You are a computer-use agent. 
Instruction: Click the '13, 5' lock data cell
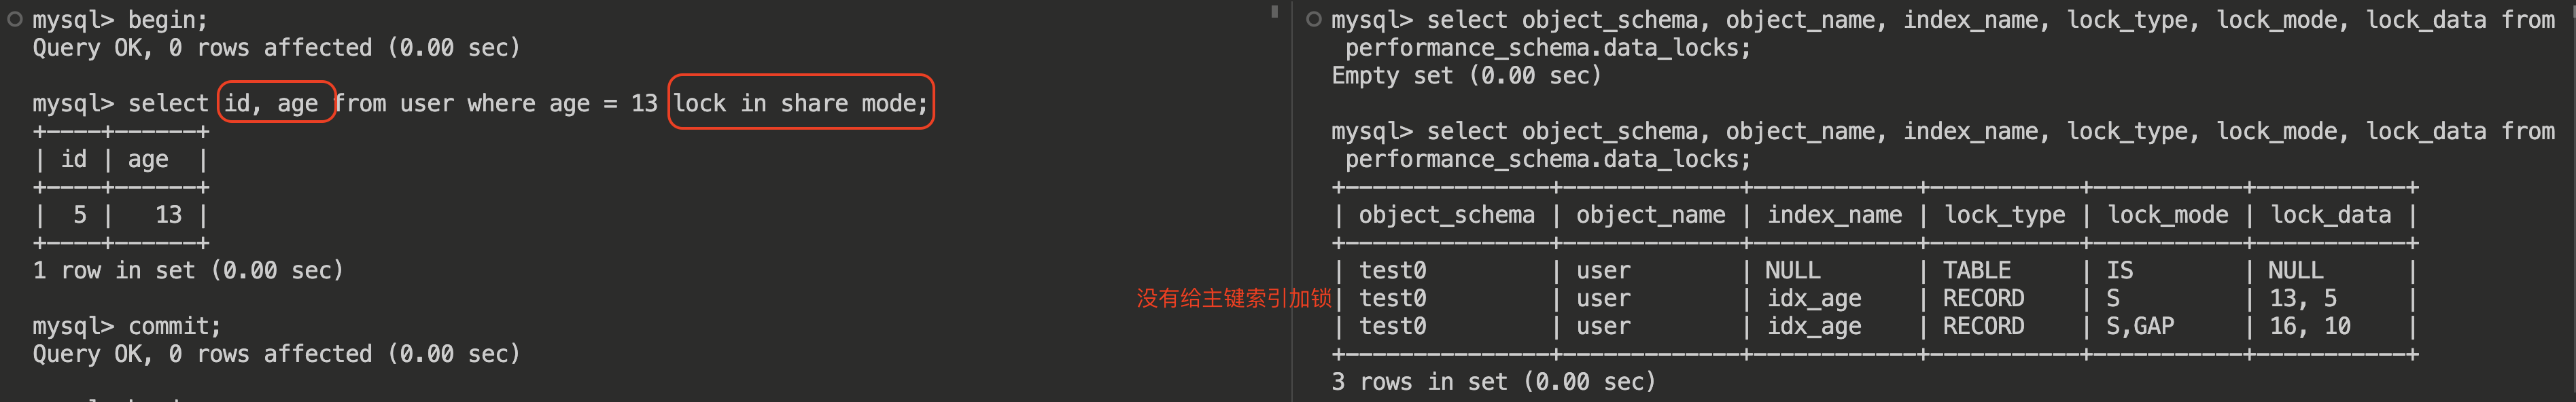pos(2302,298)
